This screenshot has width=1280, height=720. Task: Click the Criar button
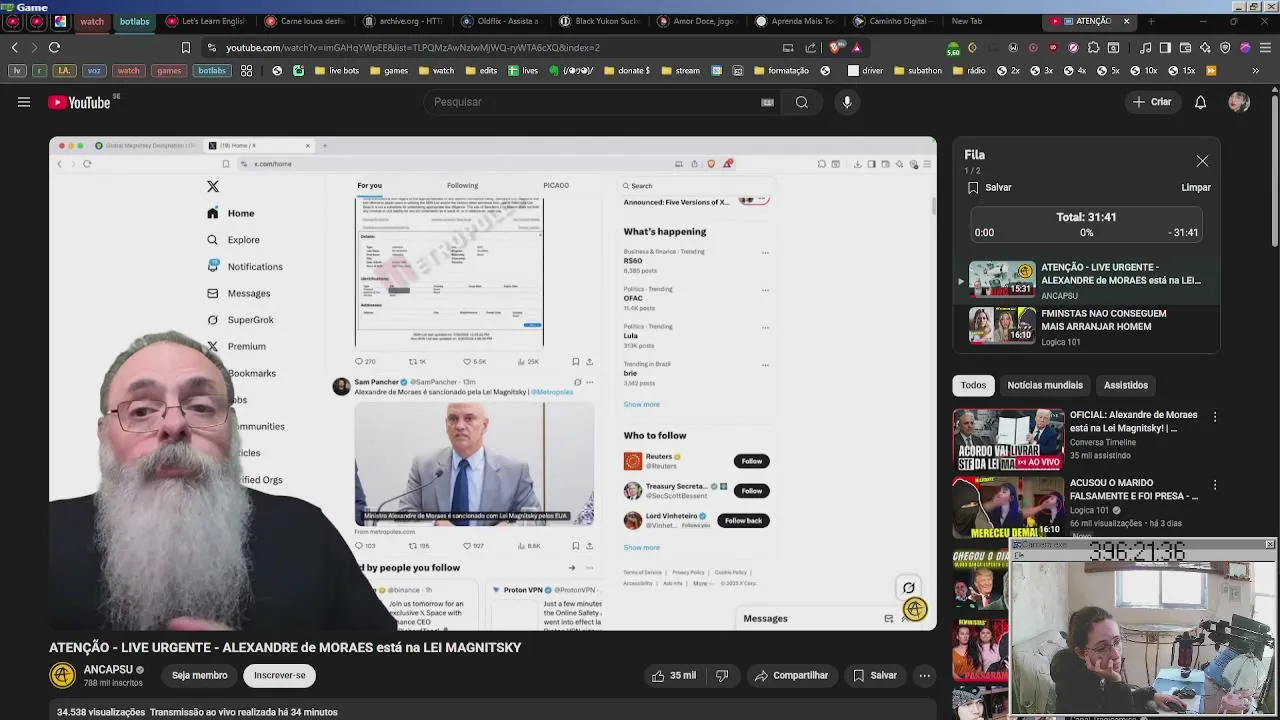pyautogui.click(x=1151, y=102)
